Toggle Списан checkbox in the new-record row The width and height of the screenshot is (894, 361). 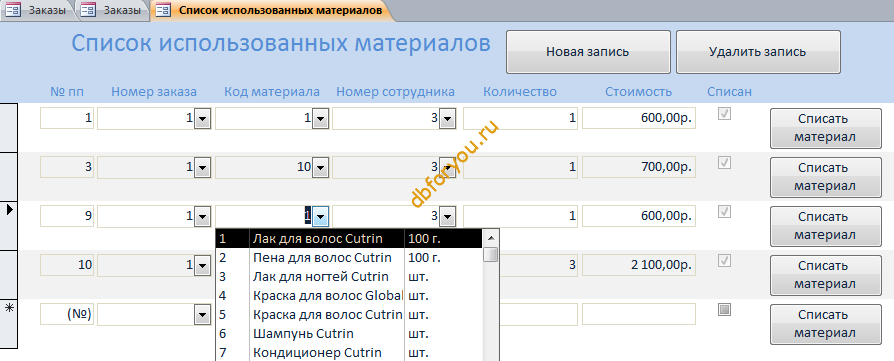coord(725,310)
